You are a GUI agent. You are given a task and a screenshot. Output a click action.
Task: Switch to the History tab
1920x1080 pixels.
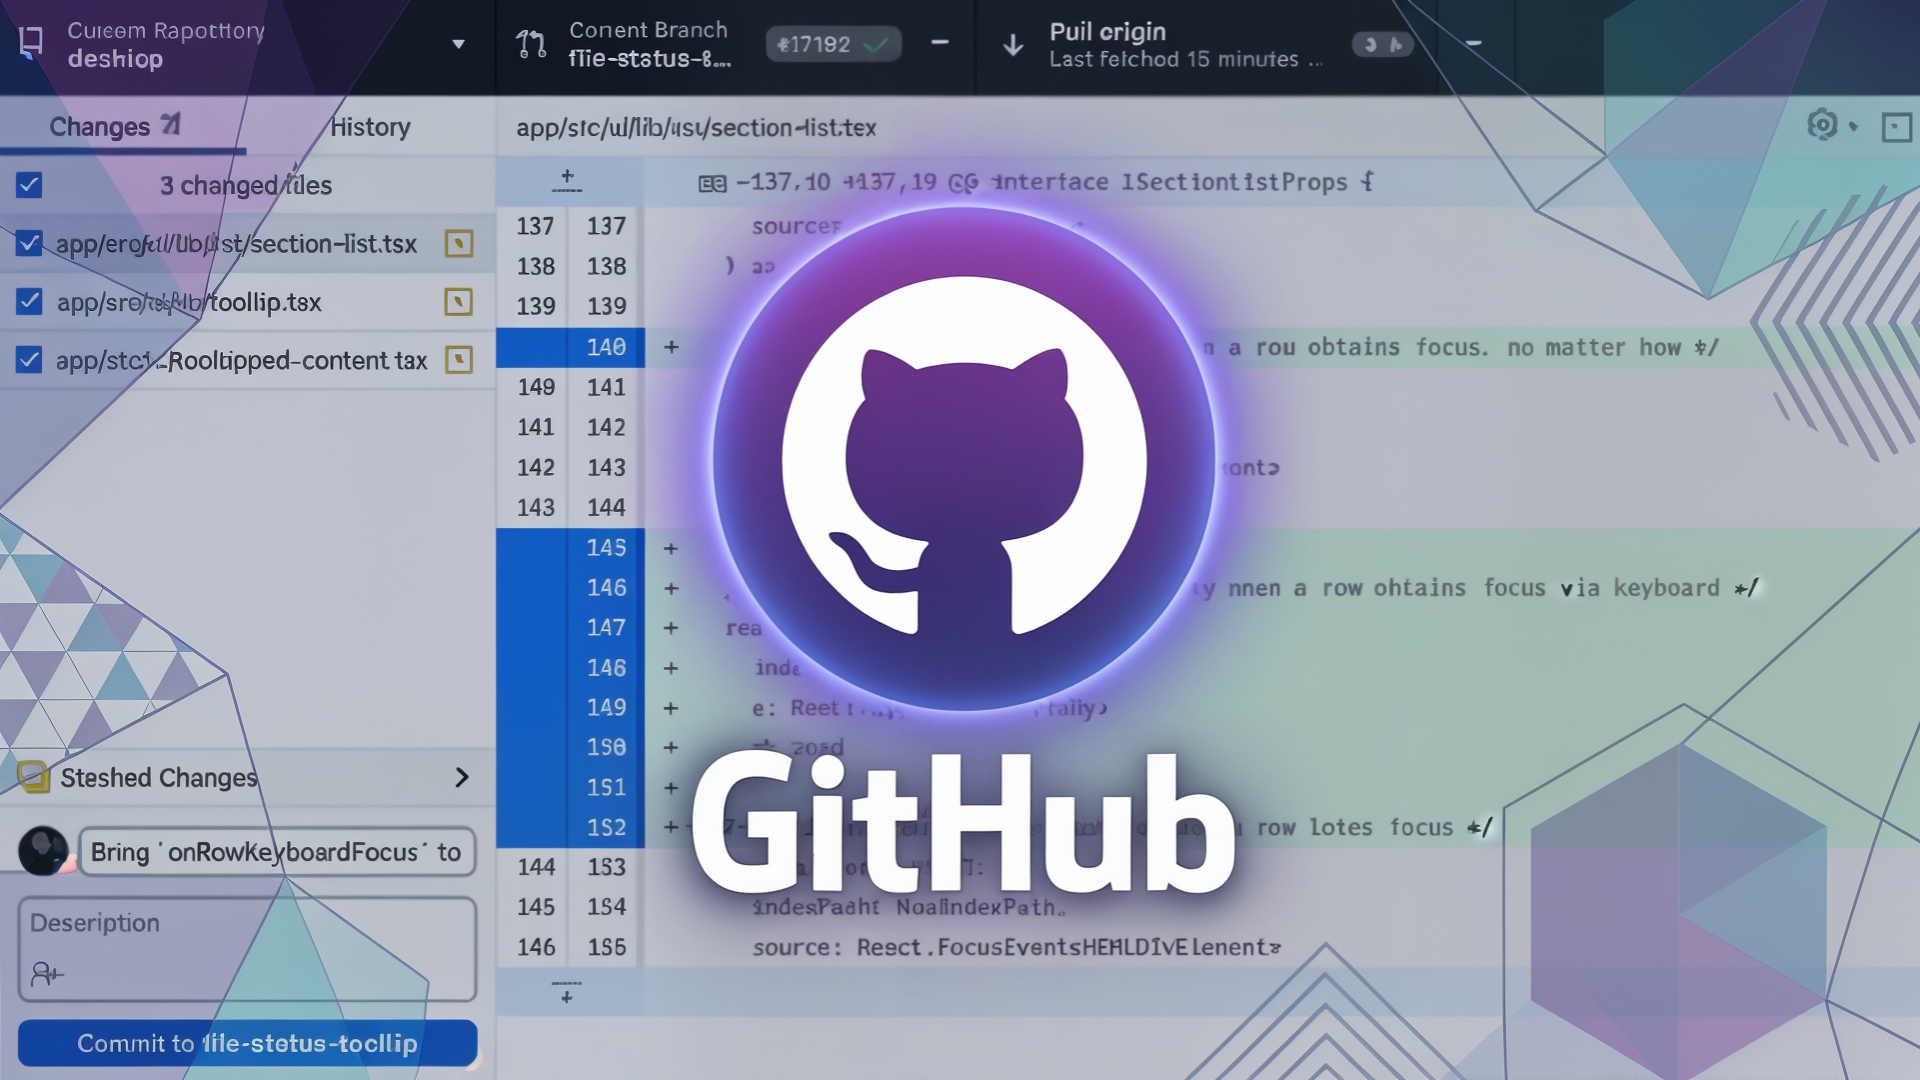(x=370, y=126)
